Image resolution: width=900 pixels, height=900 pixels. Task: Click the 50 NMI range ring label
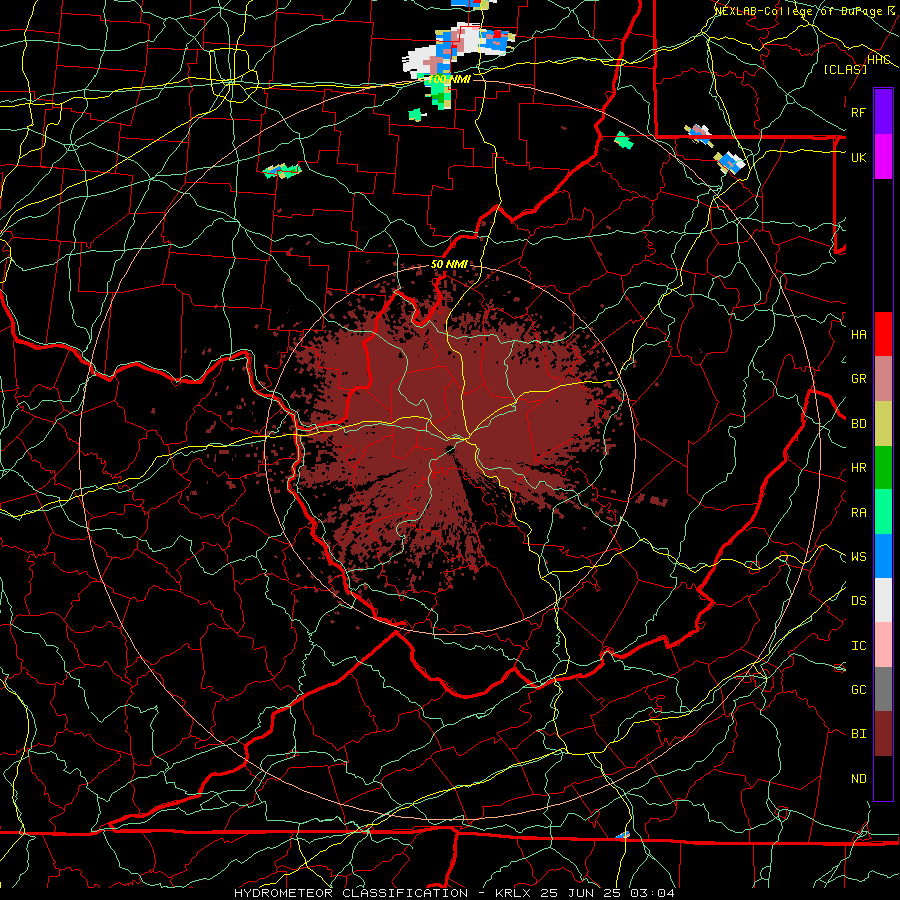[449, 264]
